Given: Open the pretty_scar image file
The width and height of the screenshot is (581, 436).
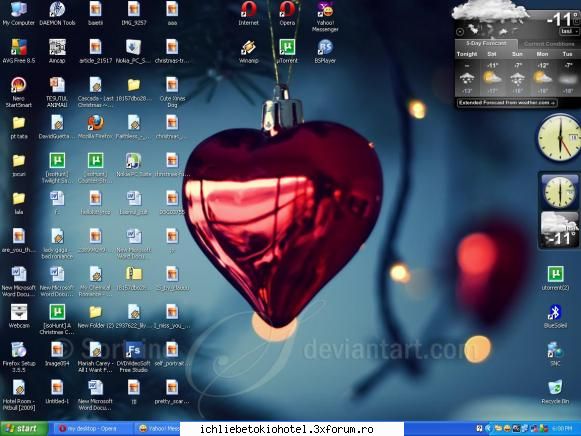Looking at the screenshot, I should point(172,392).
